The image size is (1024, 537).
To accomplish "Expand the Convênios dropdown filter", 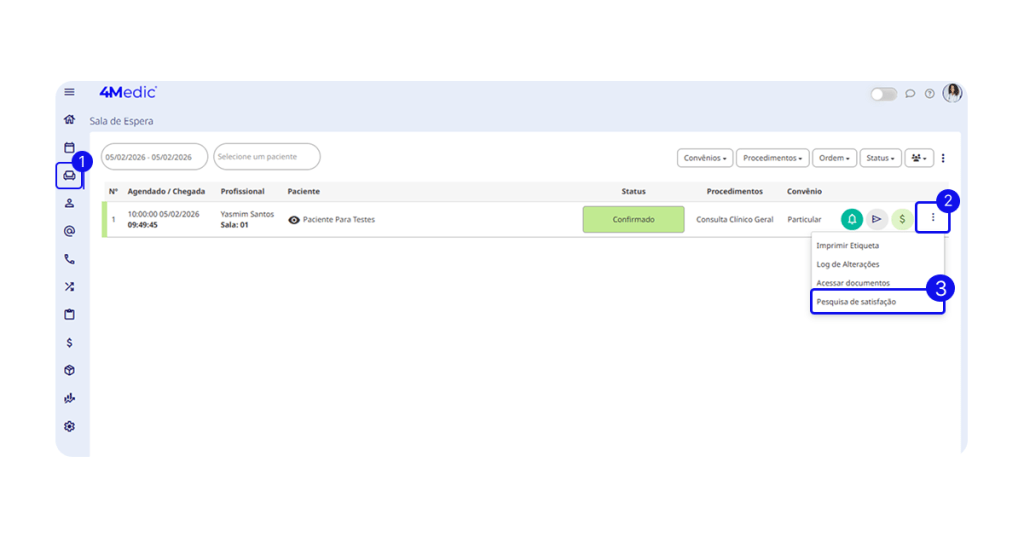I will 705,158.
